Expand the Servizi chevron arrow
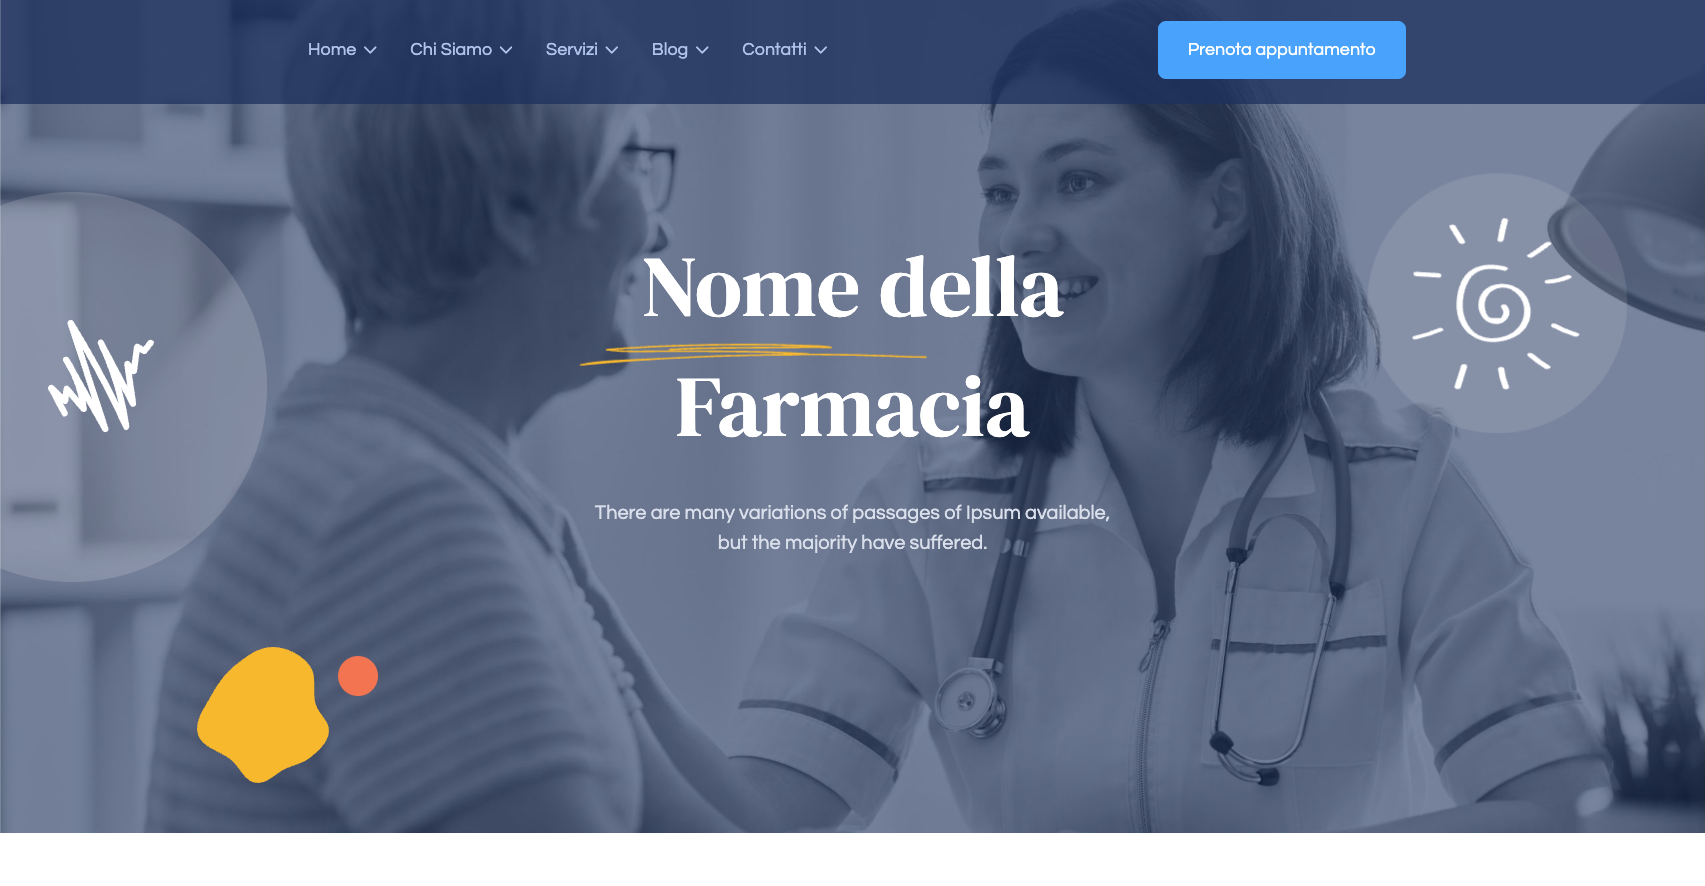Viewport: 1705px width, 886px height. [x=612, y=50]
